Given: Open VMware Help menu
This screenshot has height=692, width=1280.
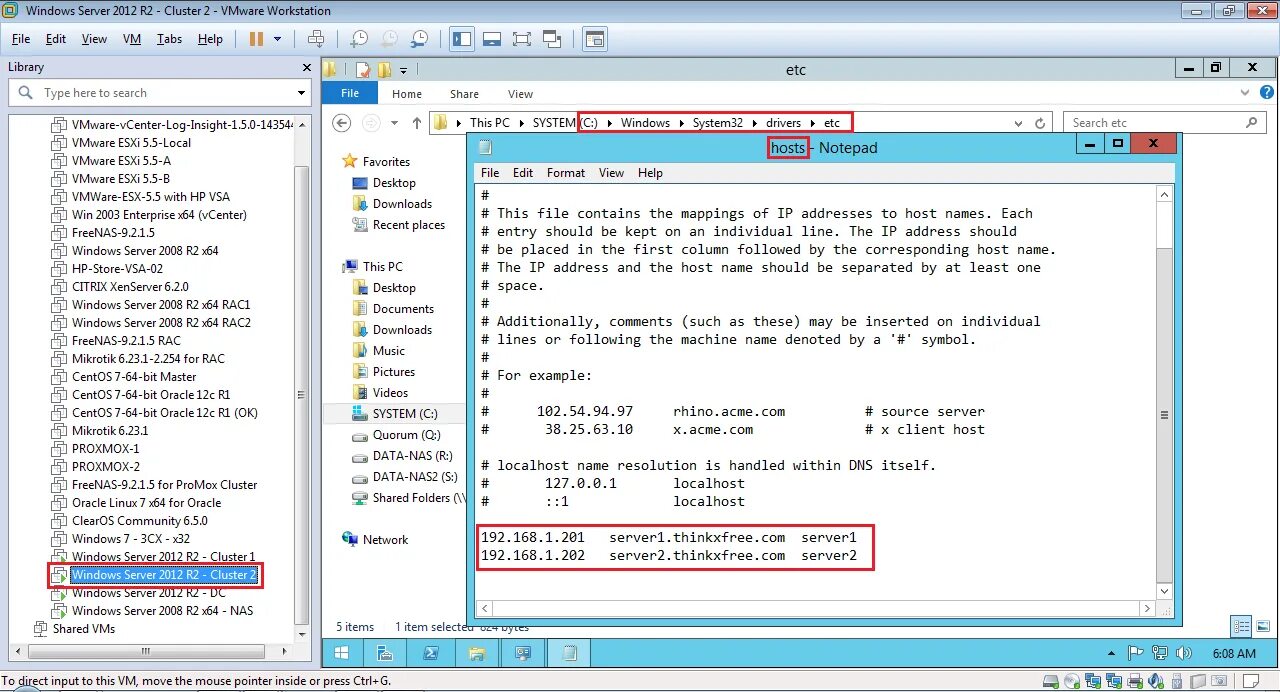Looking at the screenshot, I should (210, 39).
